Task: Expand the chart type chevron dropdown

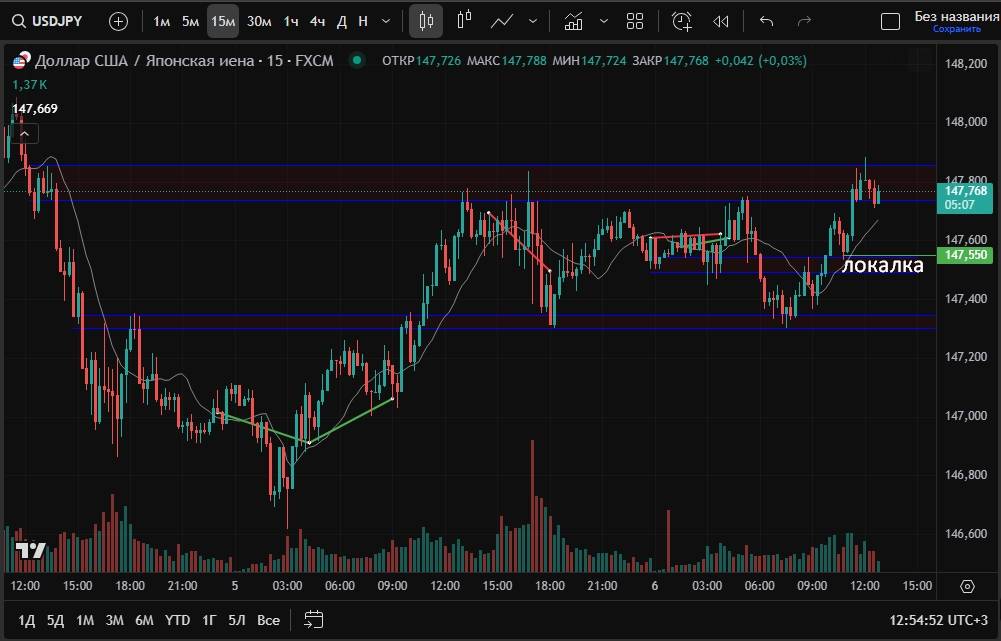Action: coord(532,21)
